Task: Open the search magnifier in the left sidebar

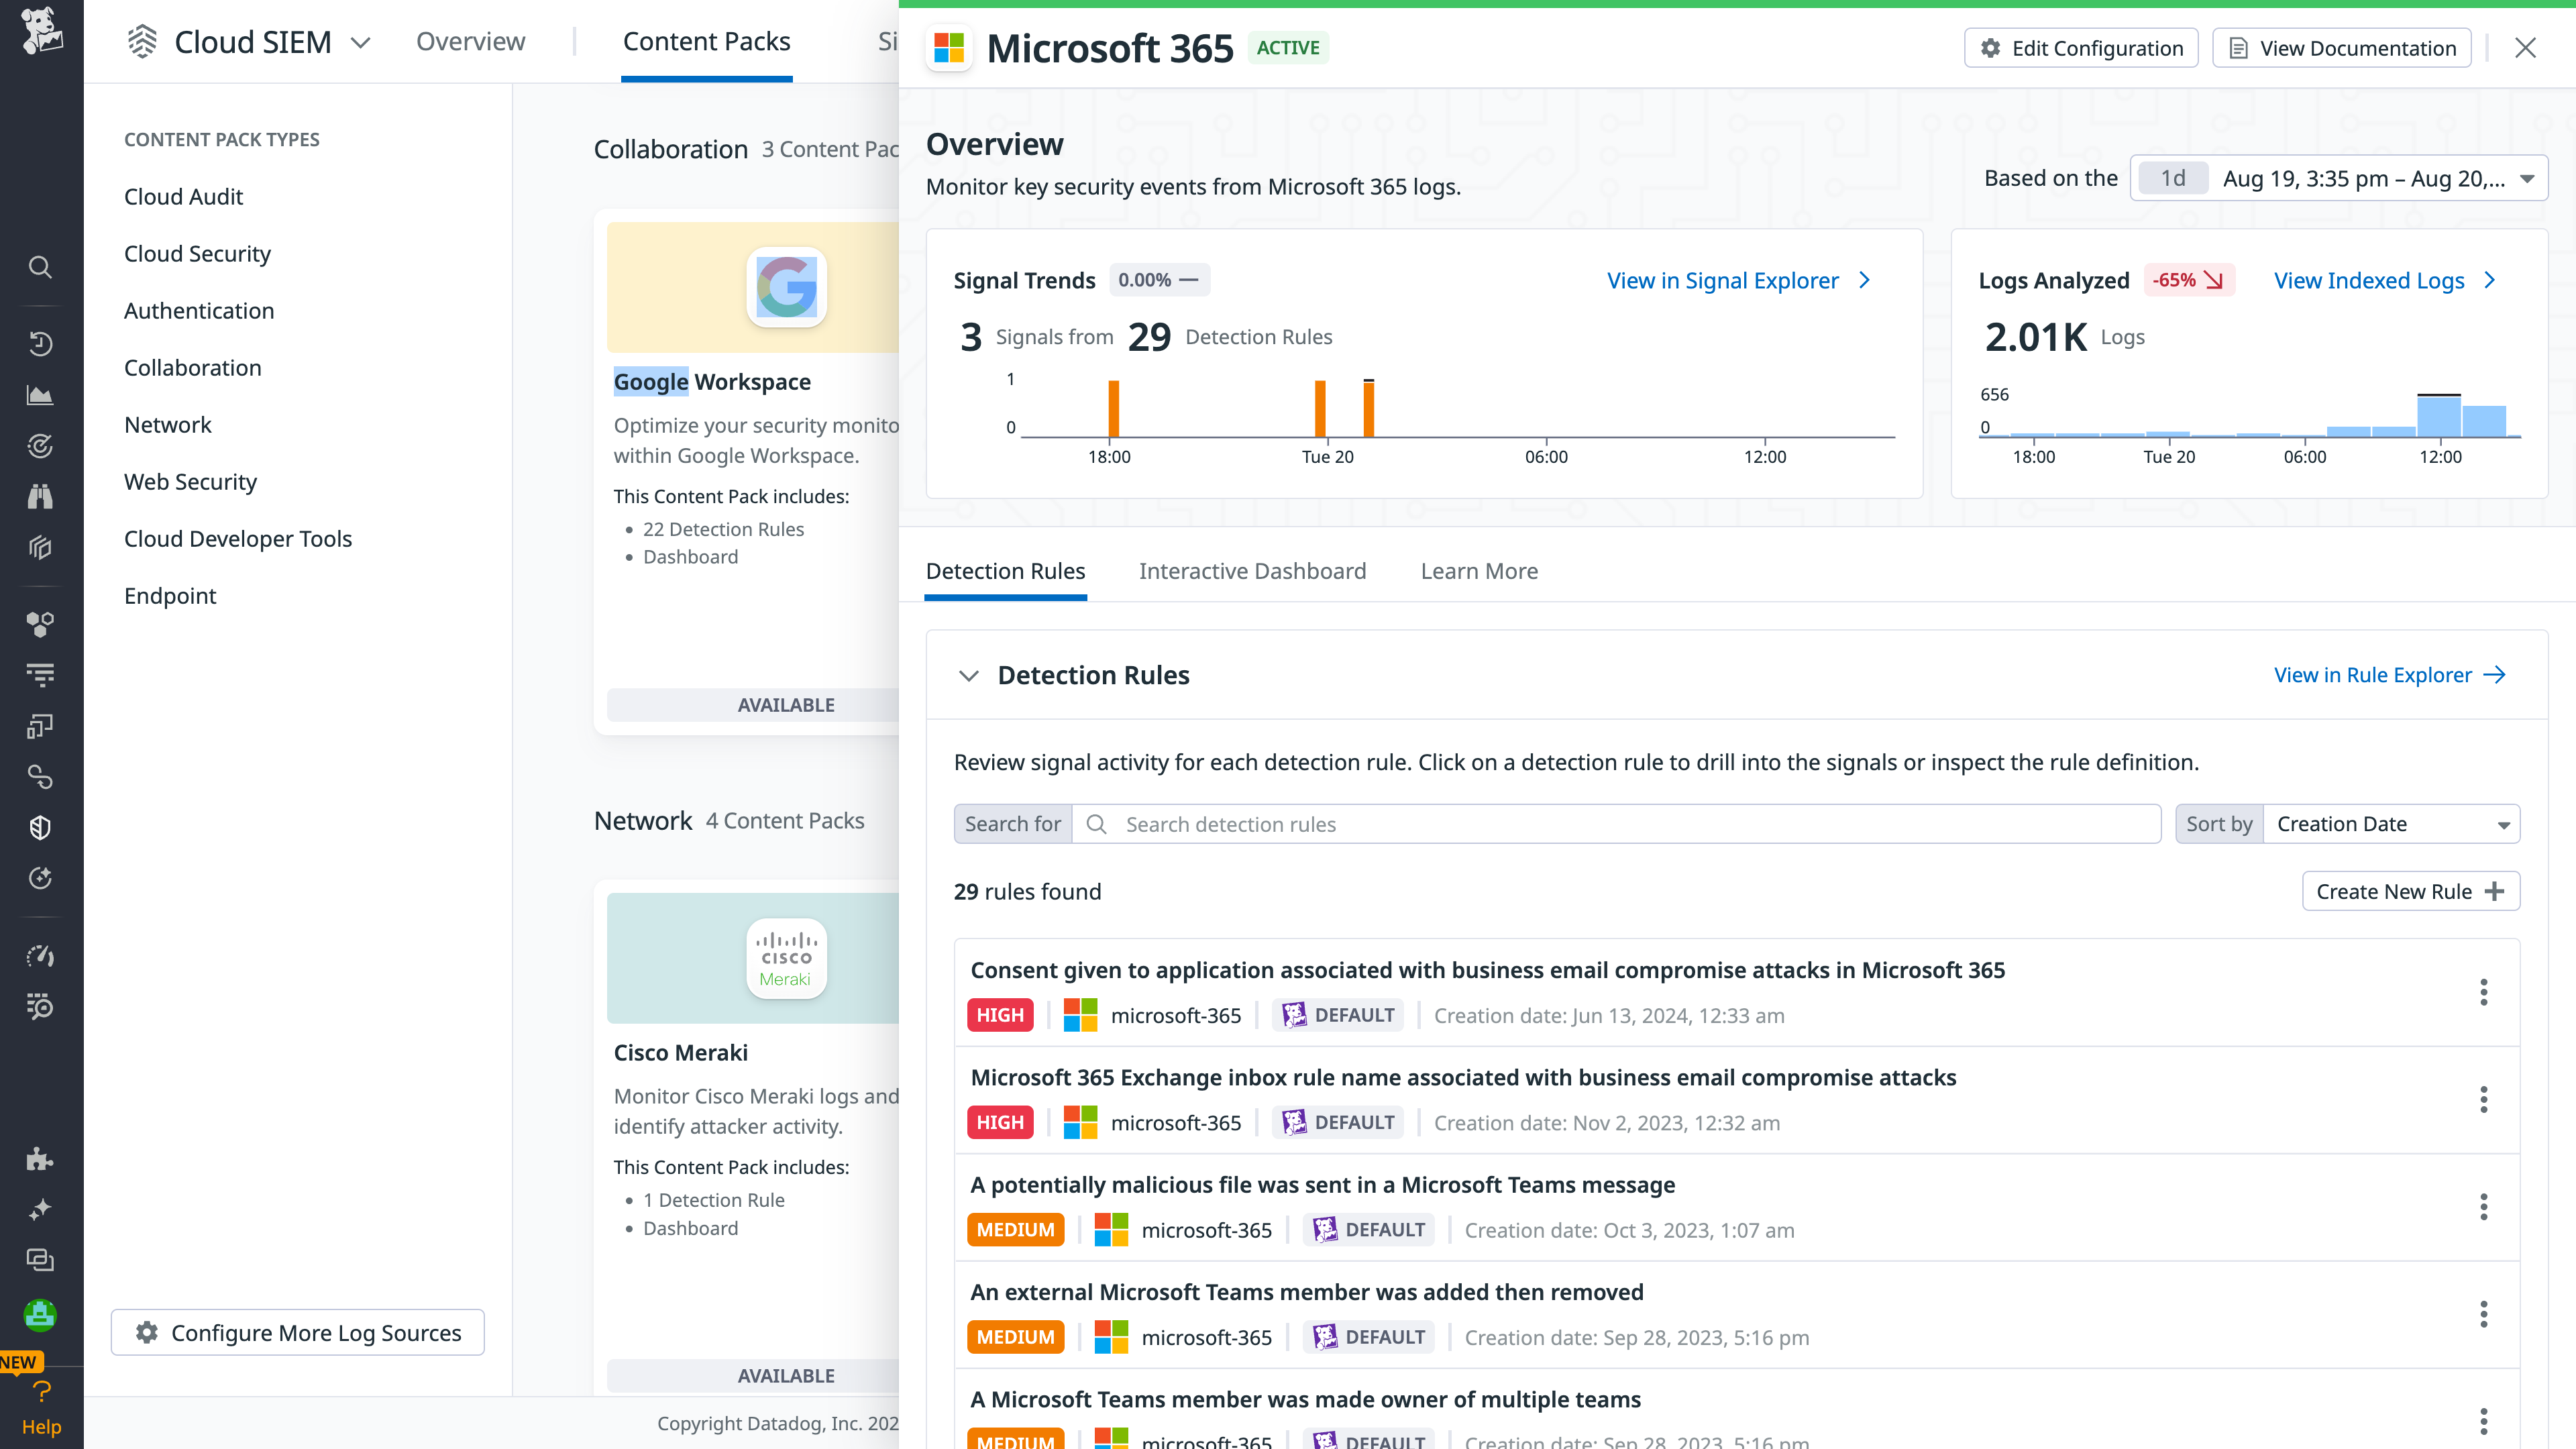Action: (x=40, y=266)
